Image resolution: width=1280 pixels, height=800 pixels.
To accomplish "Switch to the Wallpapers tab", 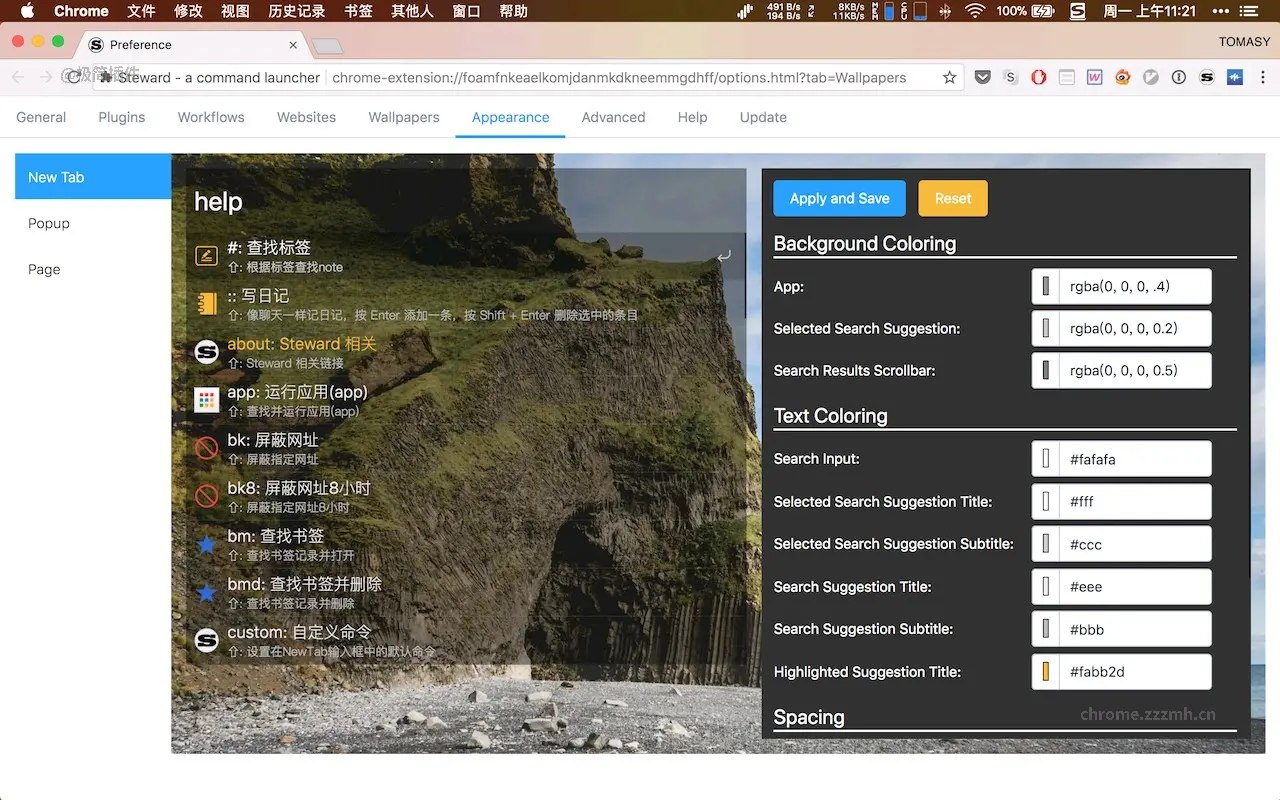I will (403, 117).
